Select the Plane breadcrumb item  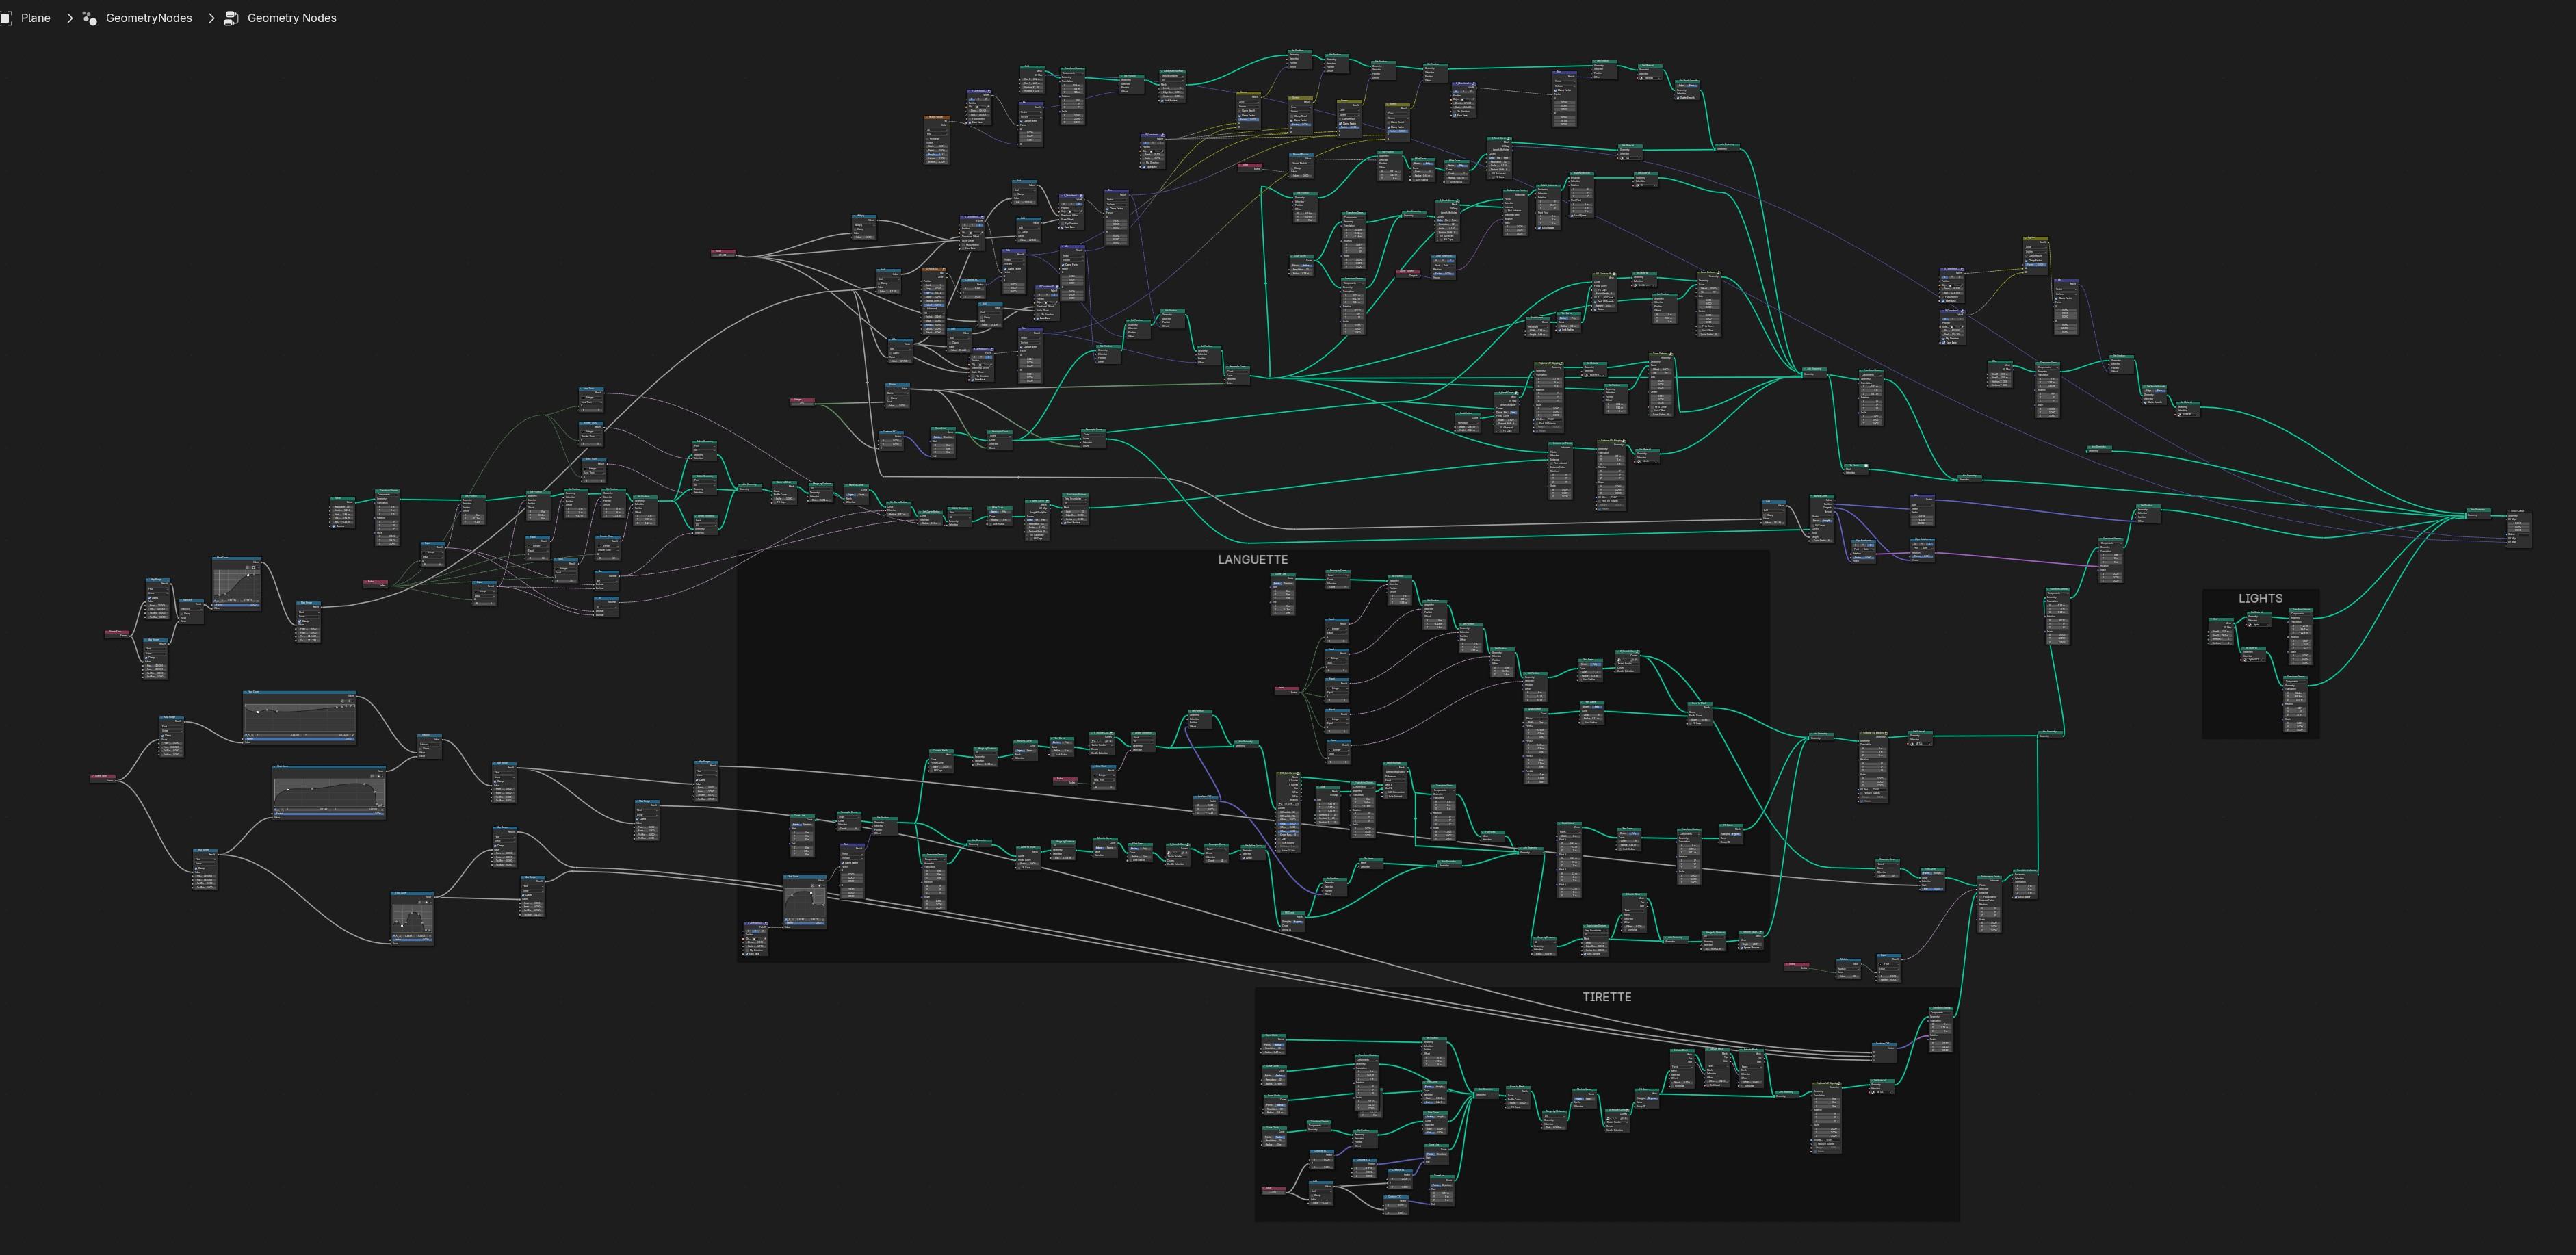point(35,18)
